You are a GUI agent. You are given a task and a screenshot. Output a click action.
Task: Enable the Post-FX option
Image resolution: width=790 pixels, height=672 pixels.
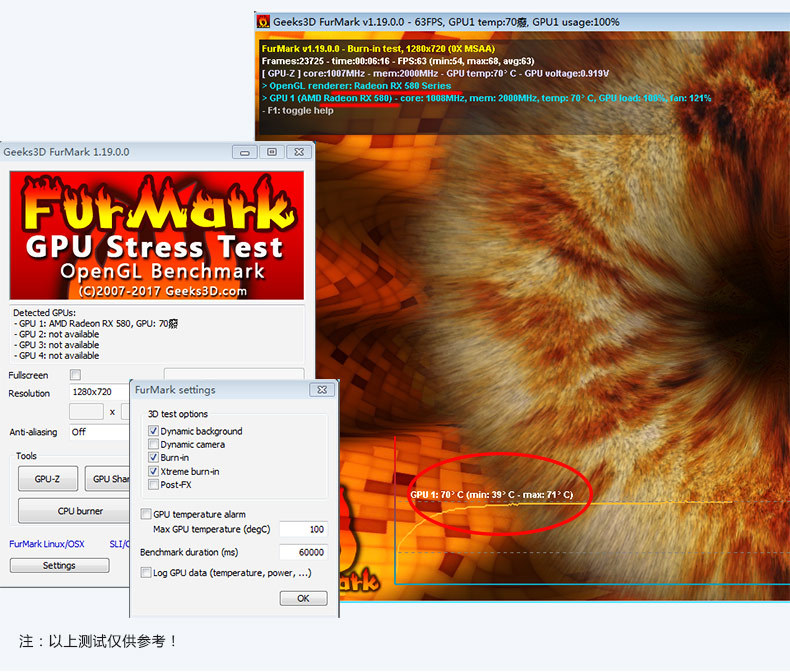[154, 485]
